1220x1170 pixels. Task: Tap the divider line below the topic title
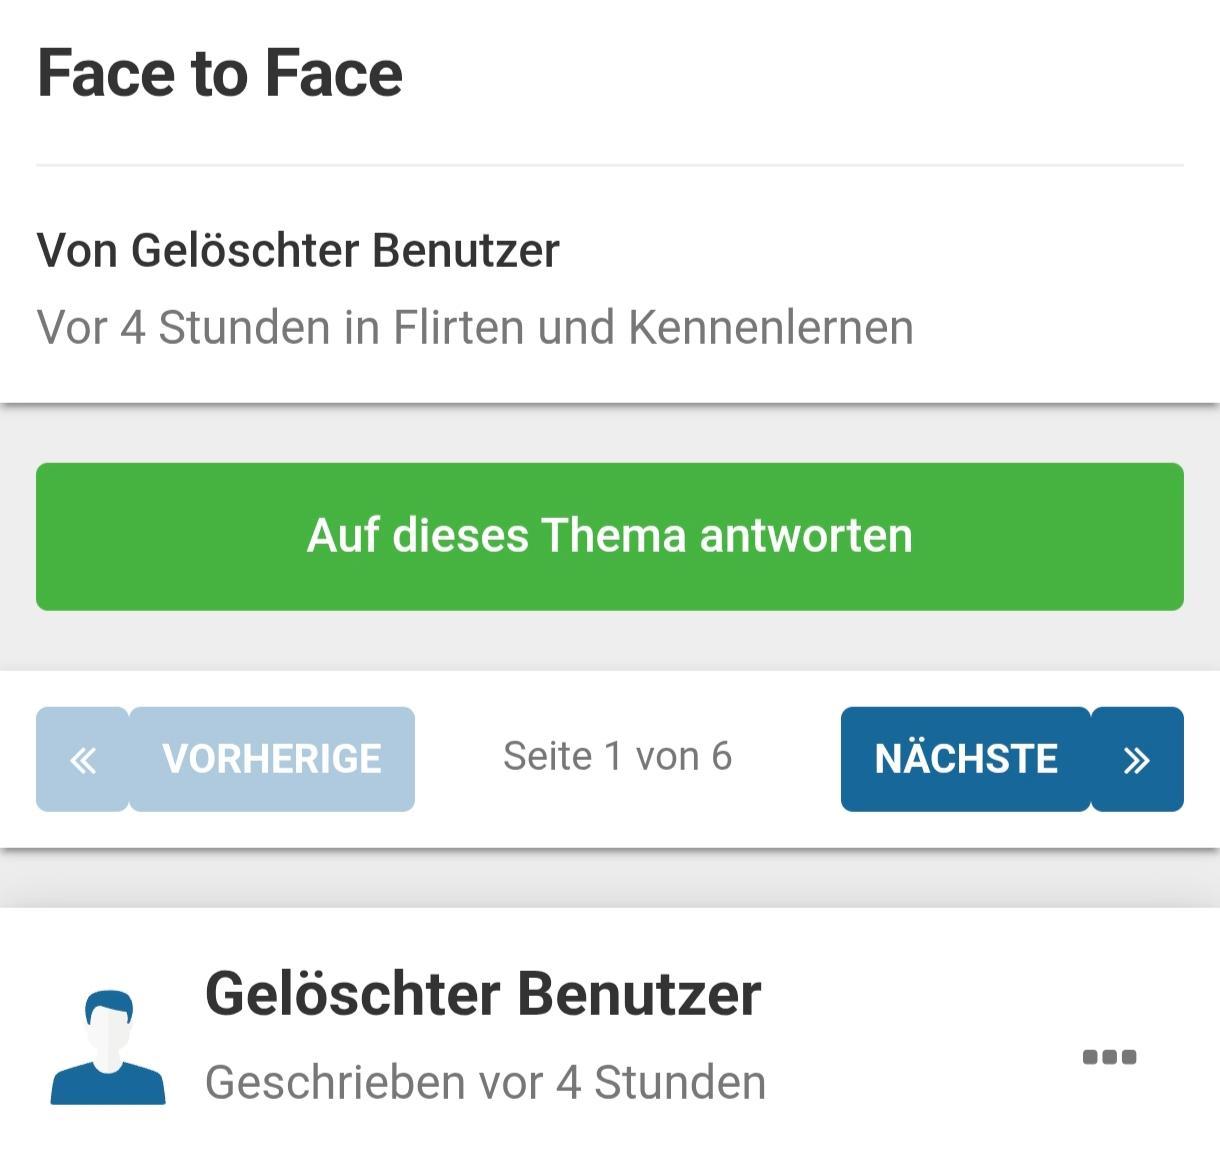point(609,165)
